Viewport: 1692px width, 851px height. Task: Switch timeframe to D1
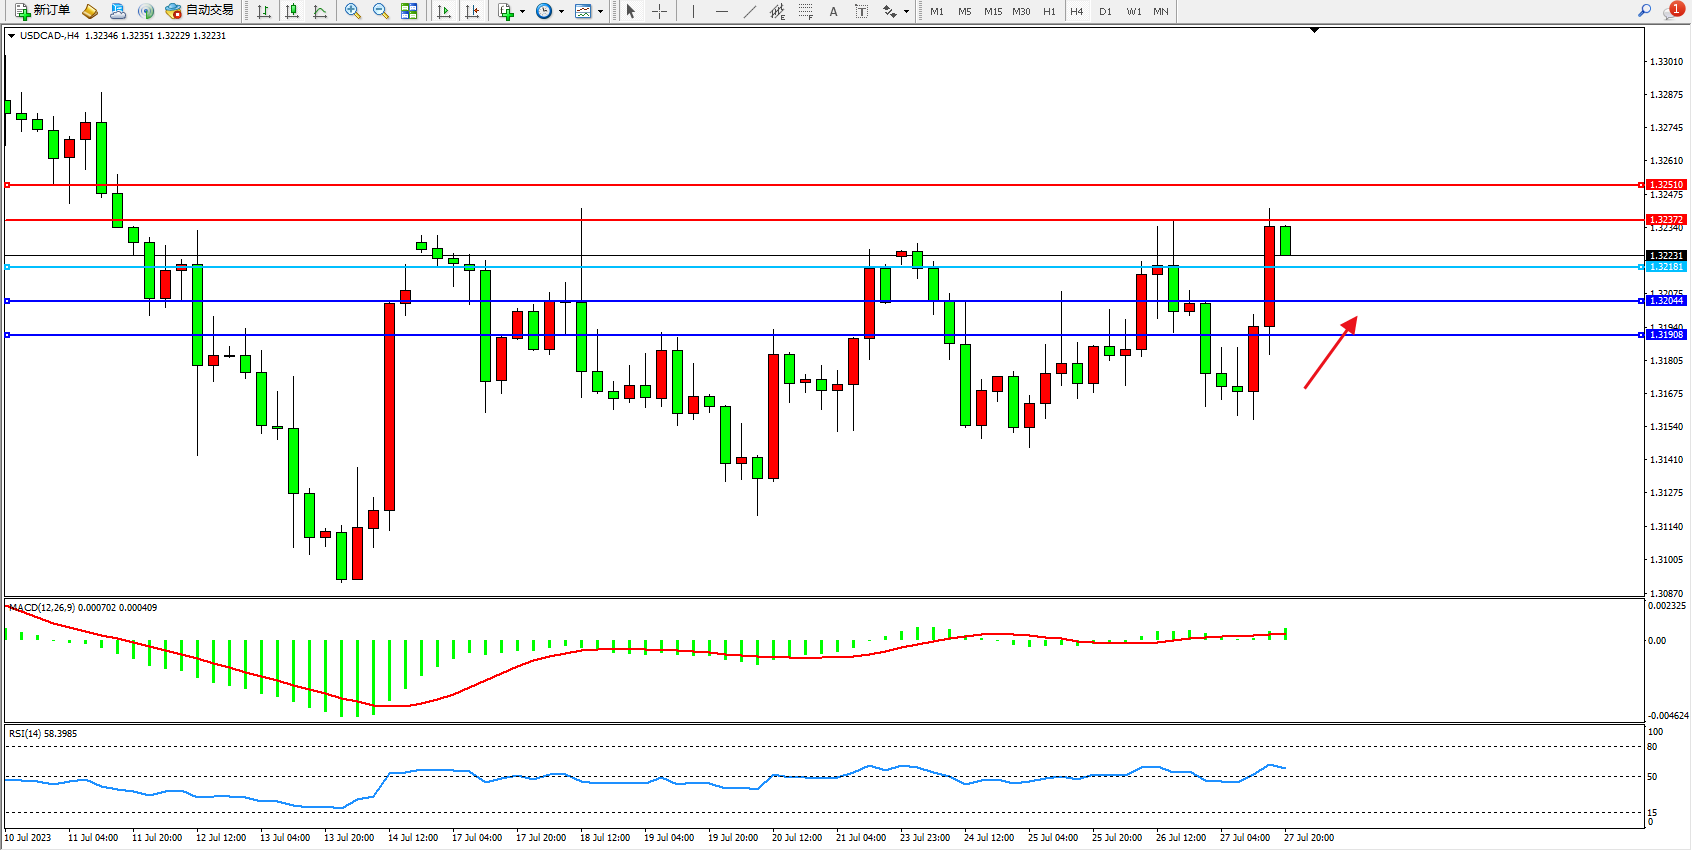(1105, 11)
